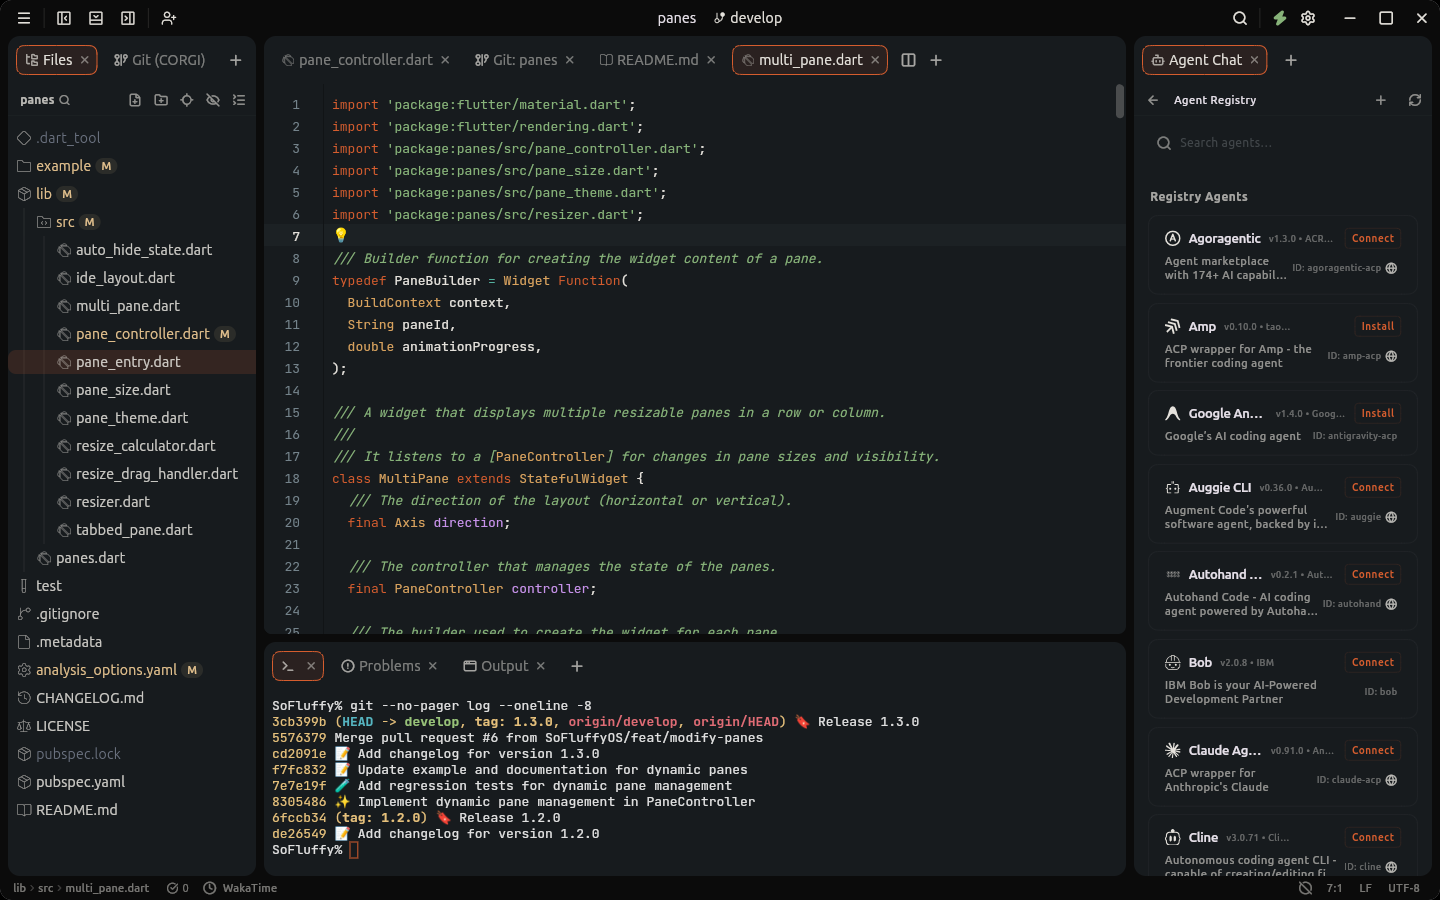Toggle hidden files visibility

213,100
